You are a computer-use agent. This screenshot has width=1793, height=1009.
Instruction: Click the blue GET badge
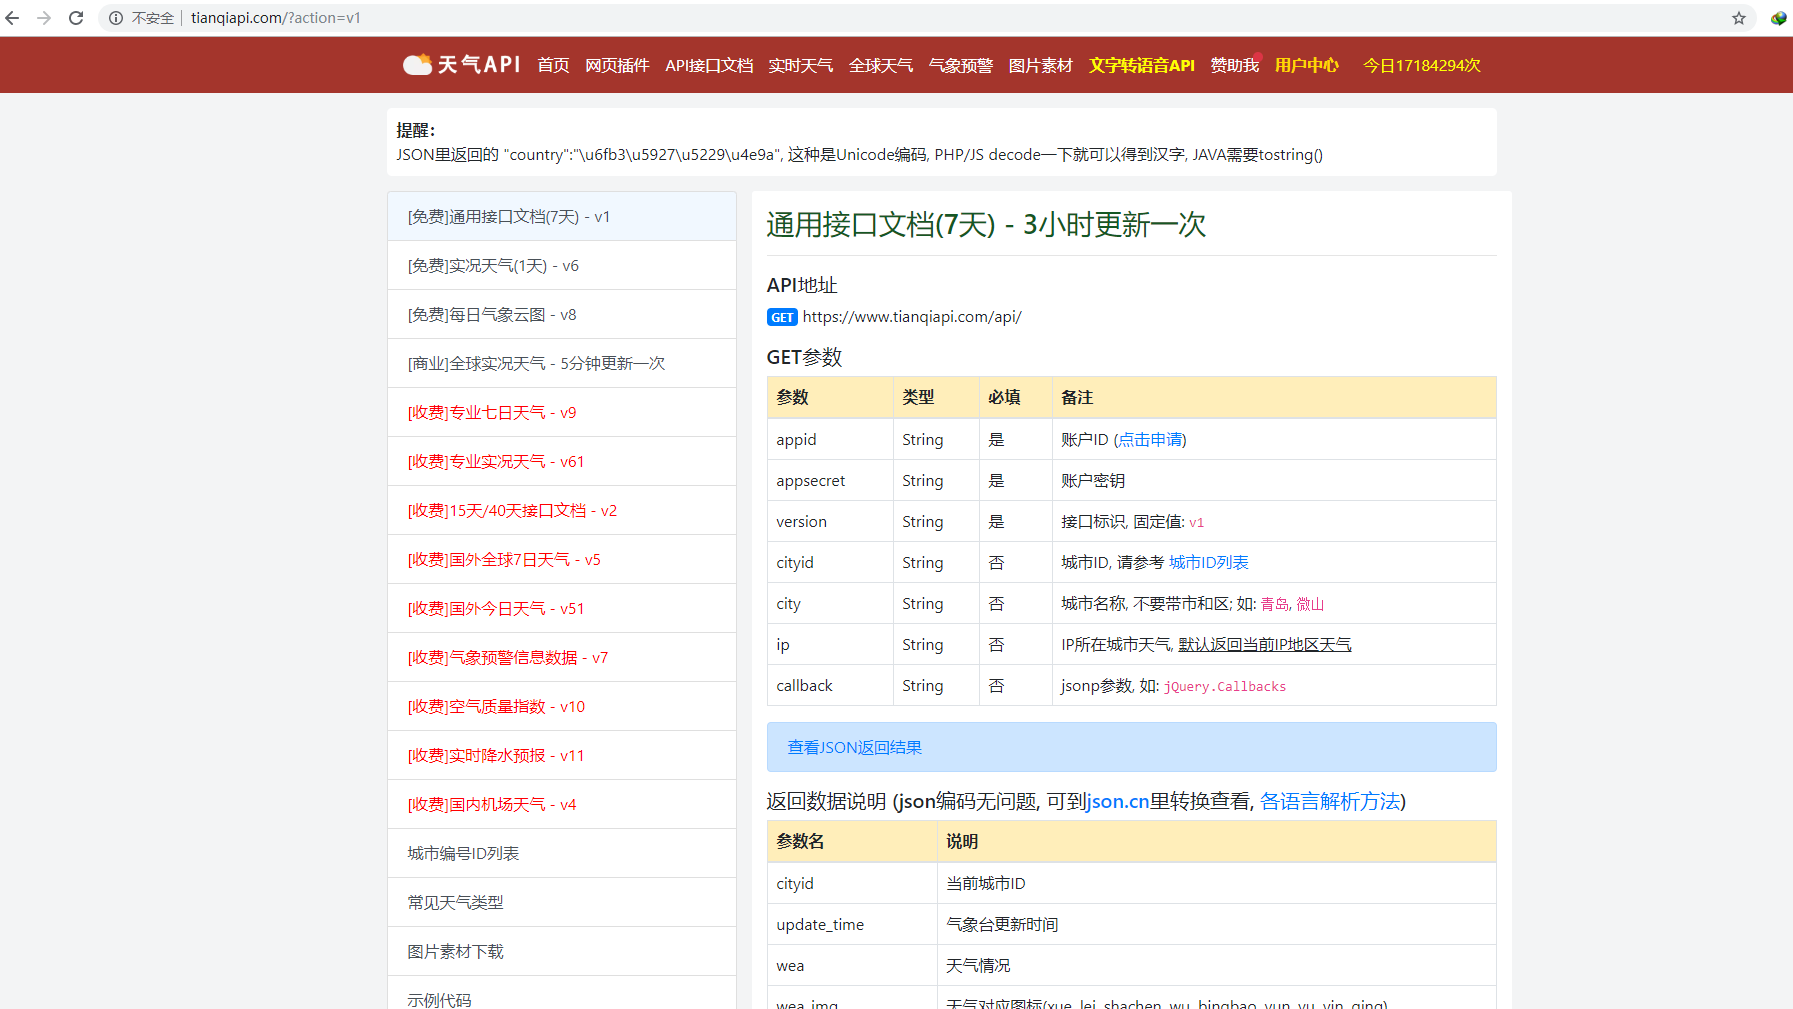(782, 317)
